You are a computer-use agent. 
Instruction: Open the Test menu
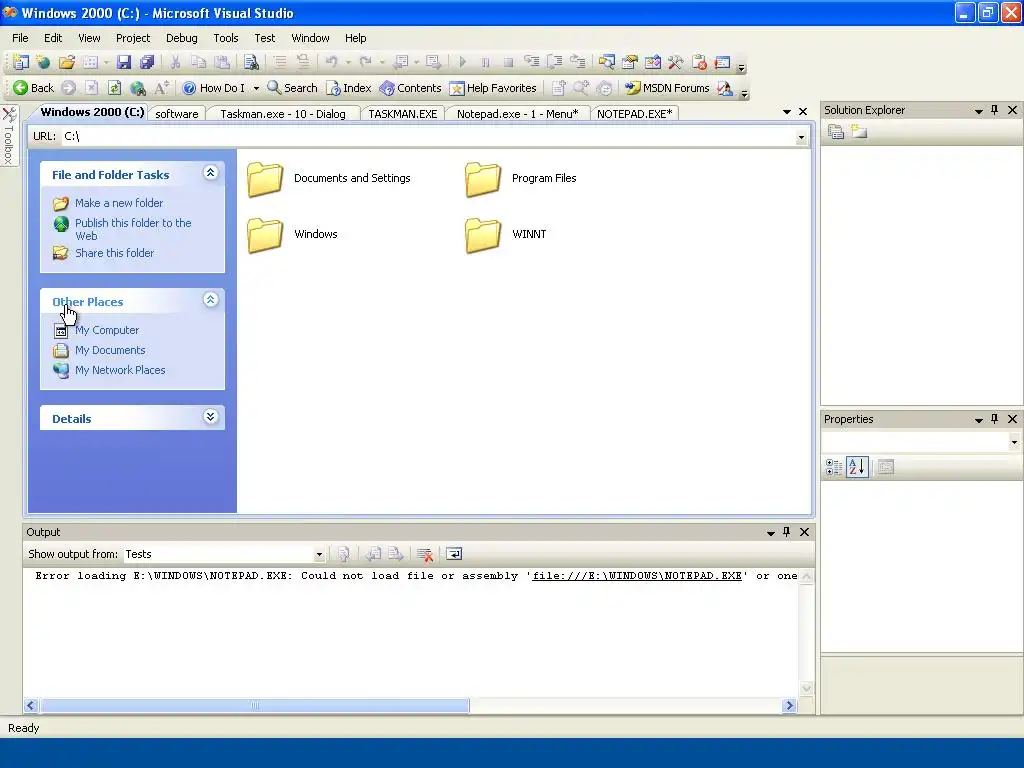[264, 38]
